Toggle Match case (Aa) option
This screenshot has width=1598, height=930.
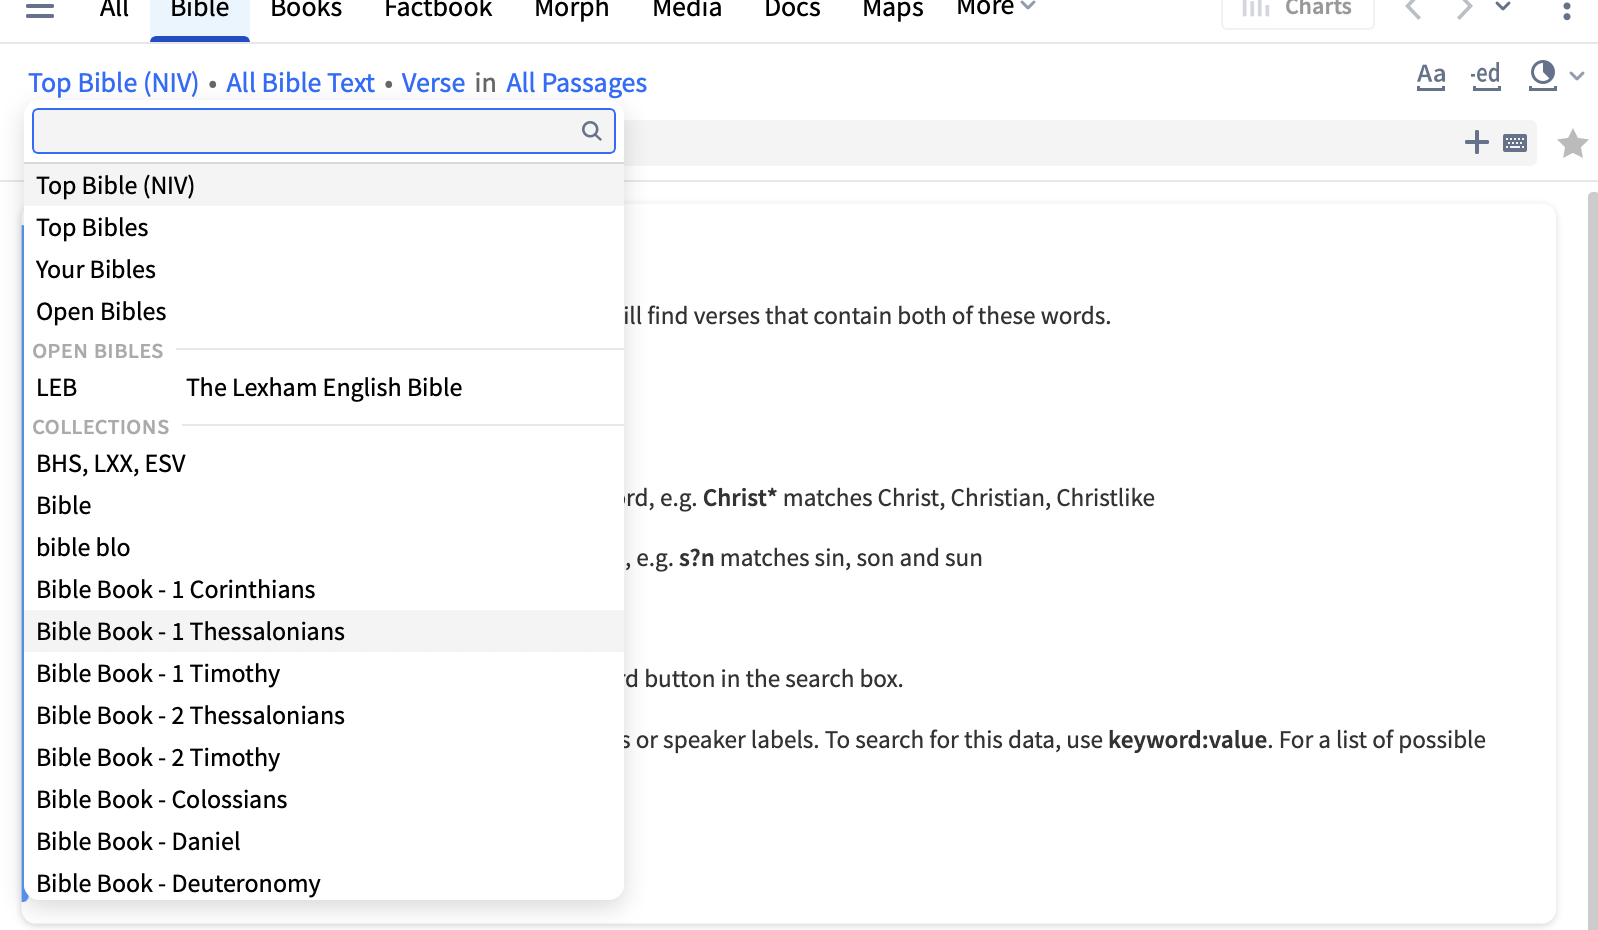[1431, 76]
